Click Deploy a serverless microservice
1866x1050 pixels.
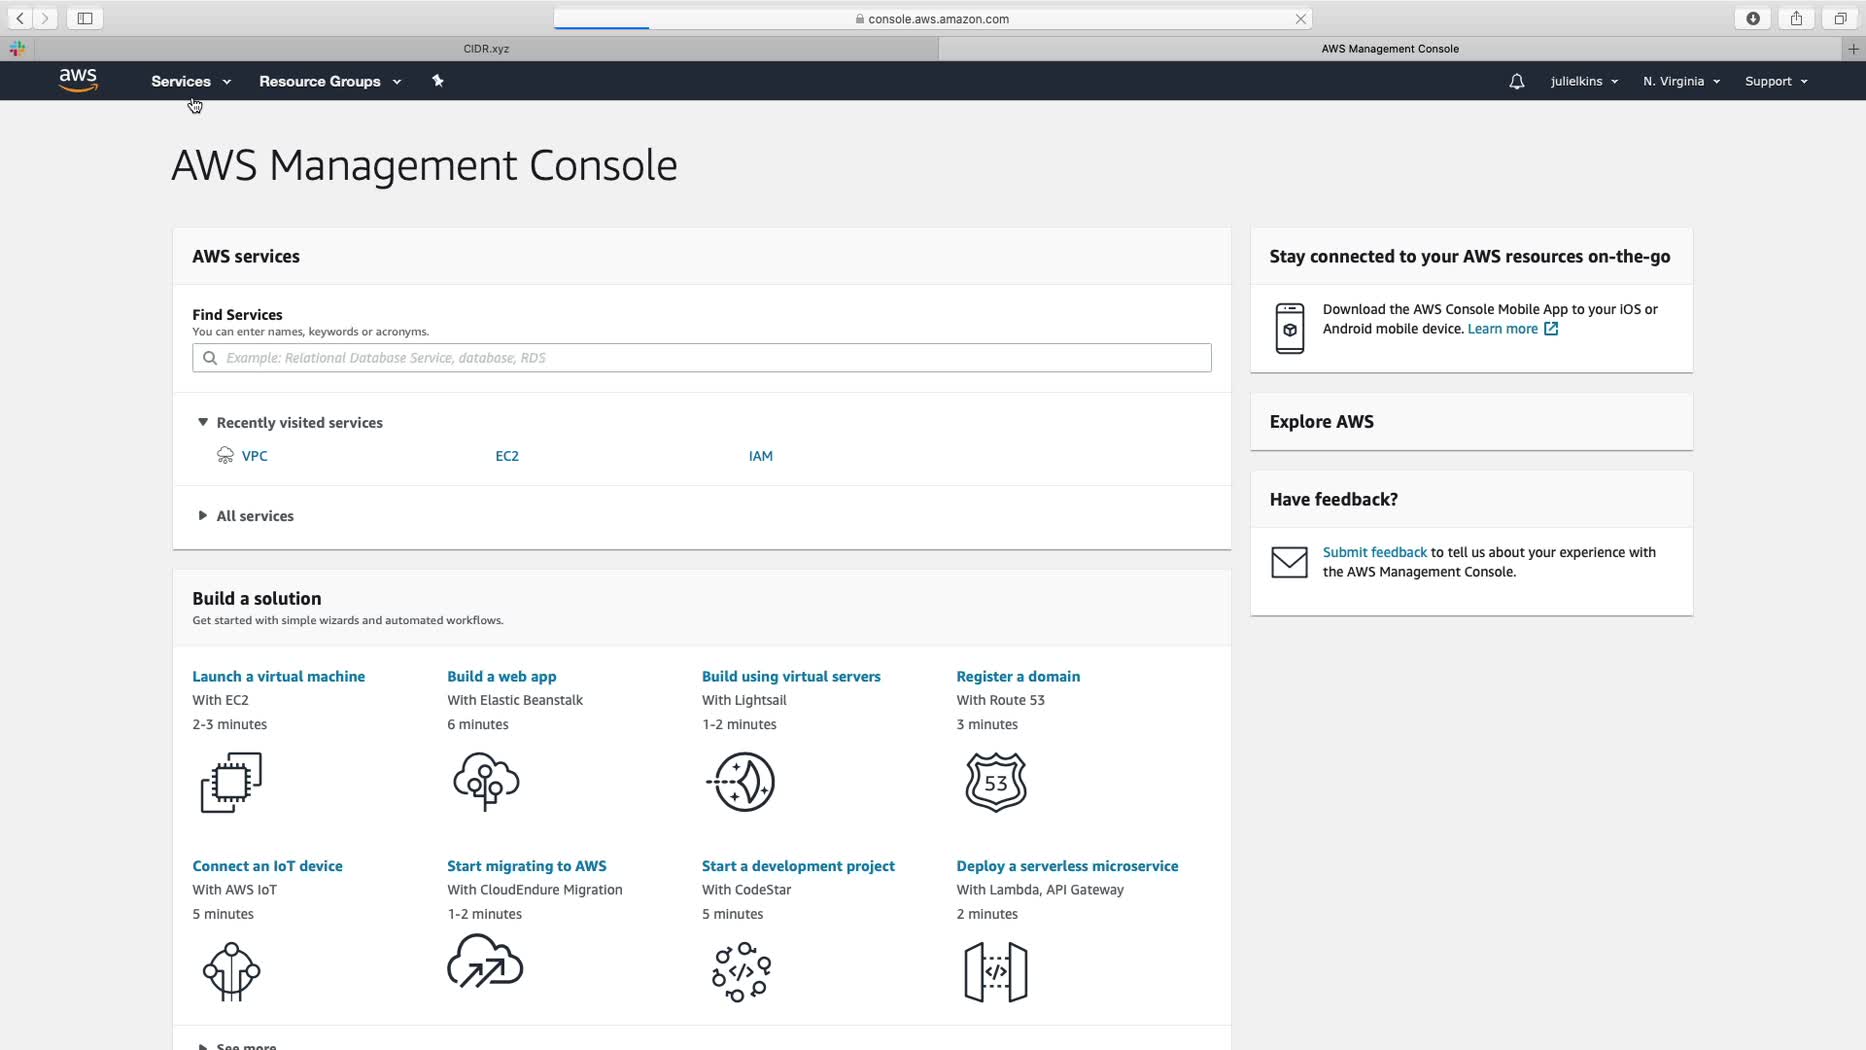coord(1067,866)
